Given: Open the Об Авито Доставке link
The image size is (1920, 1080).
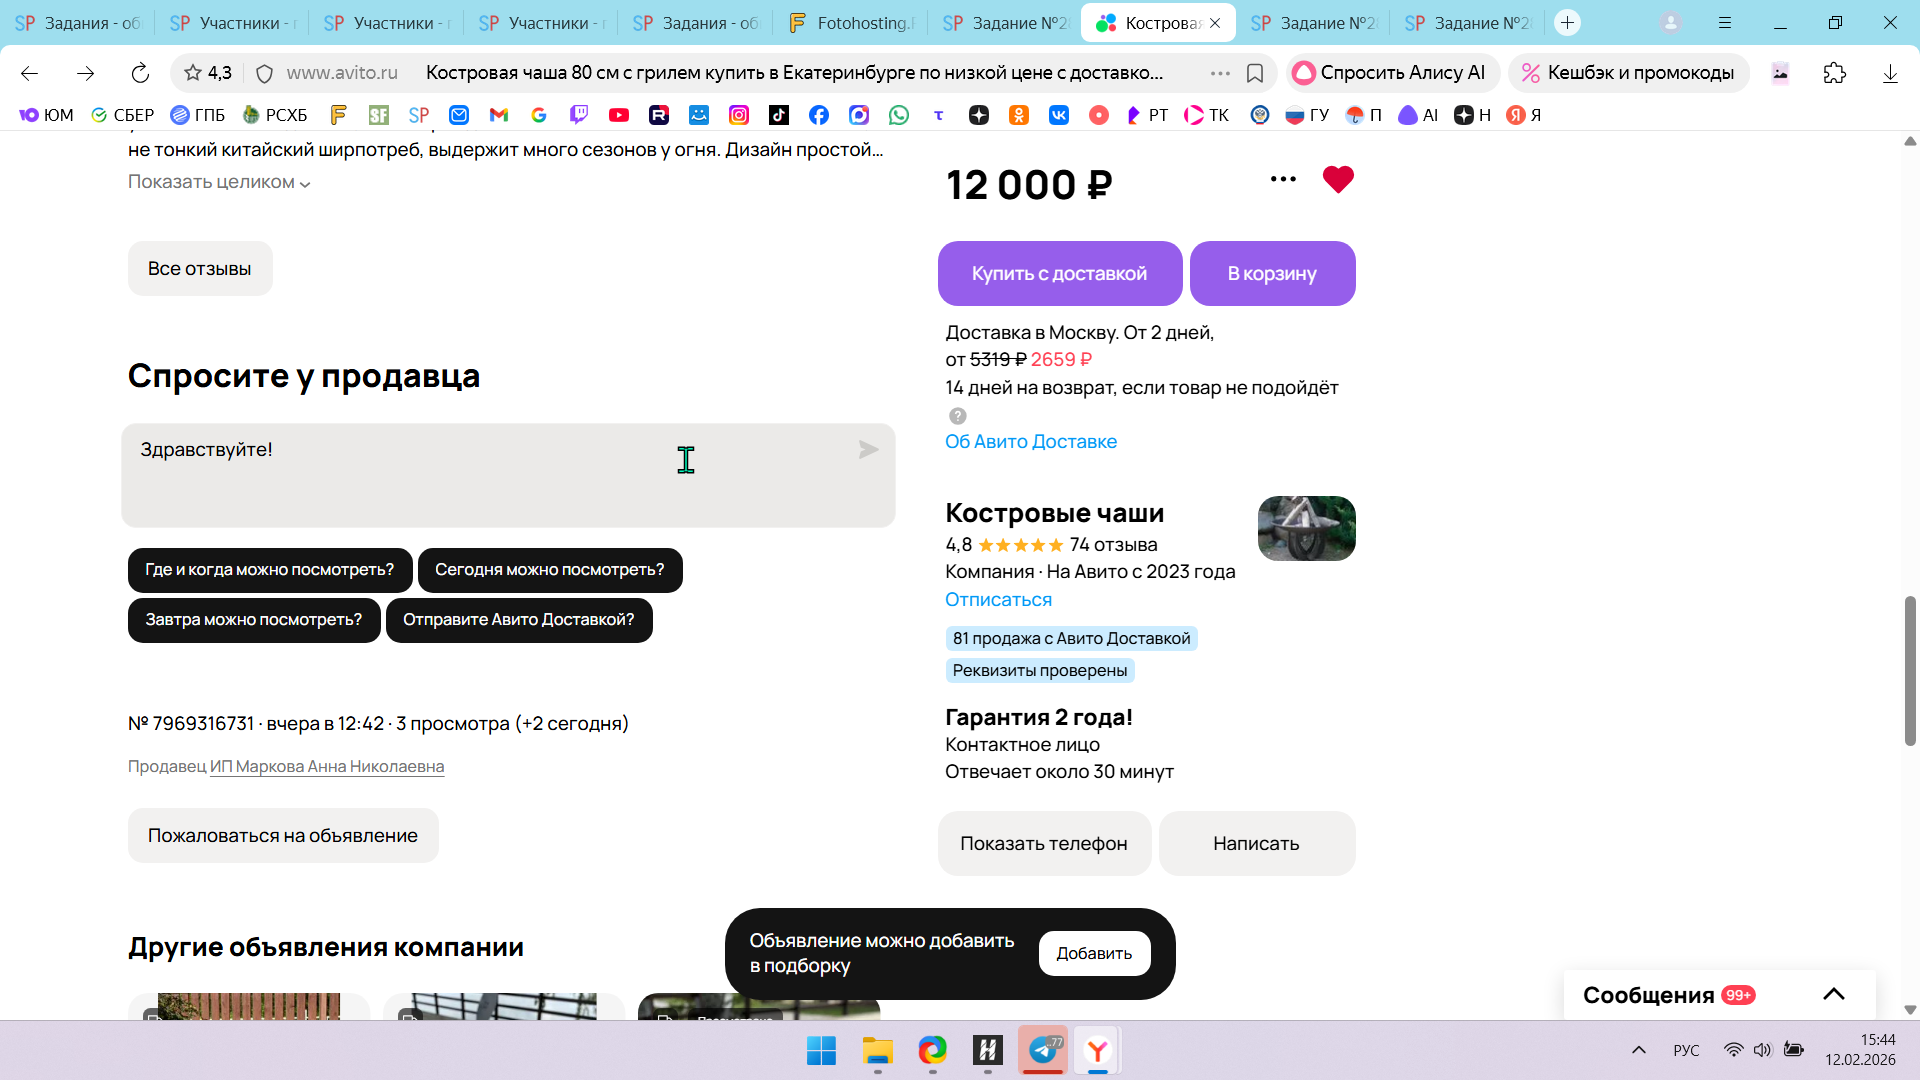Looking at the screenshot, I should [x=1030, y=442].
